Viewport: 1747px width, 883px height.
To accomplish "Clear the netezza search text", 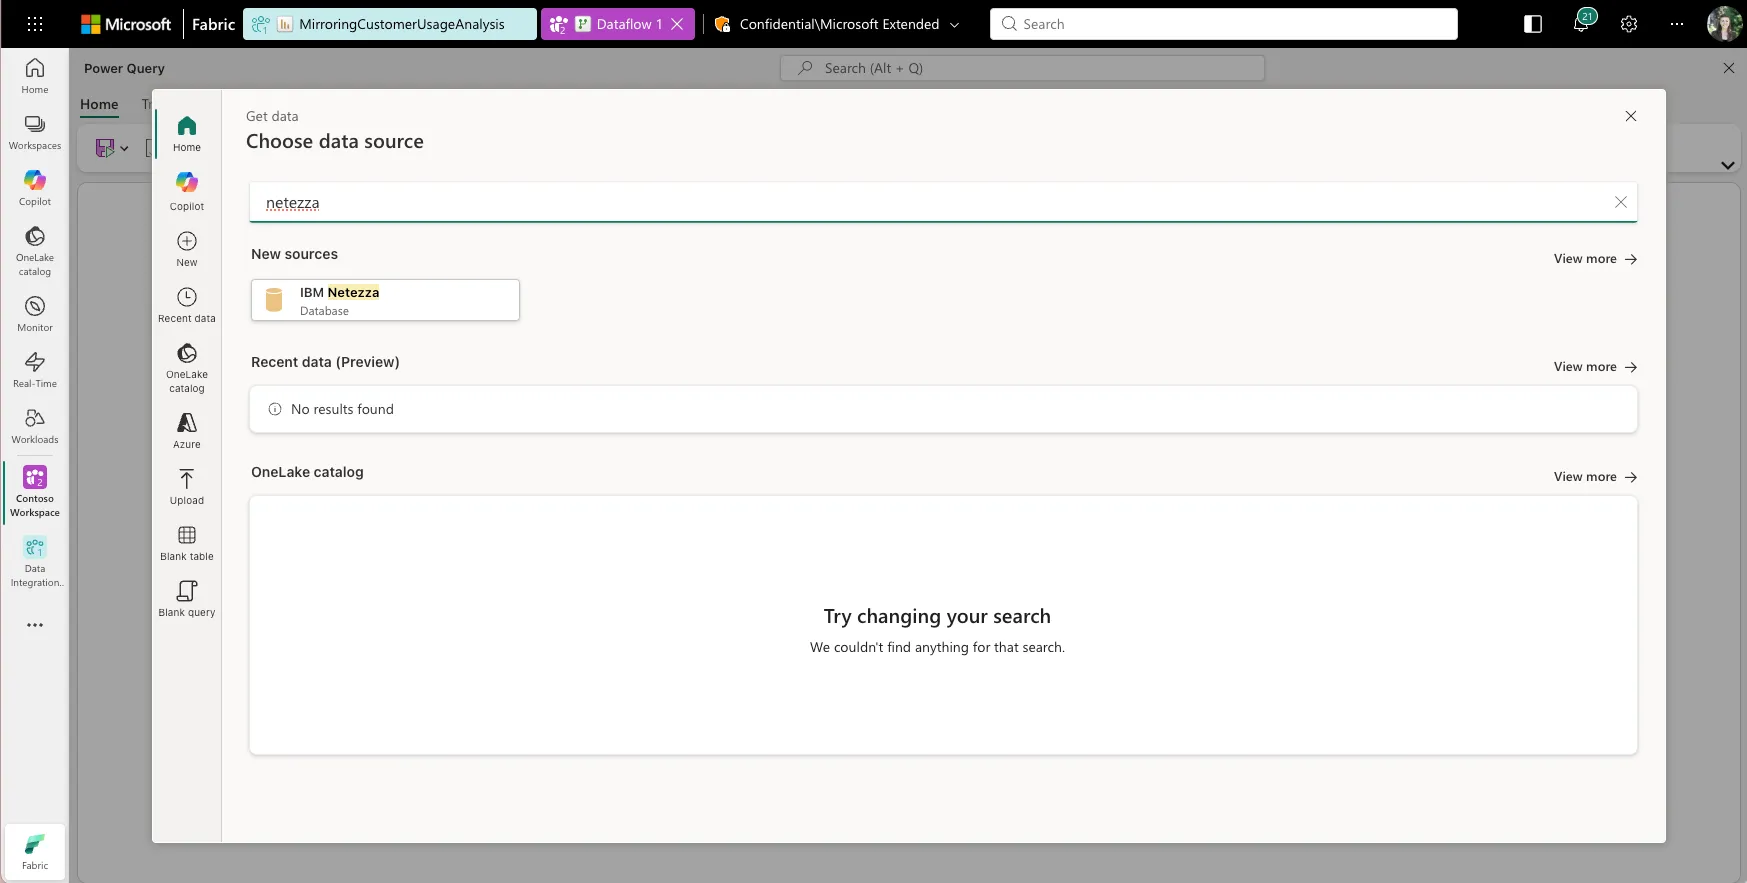I will point(1621,202).
